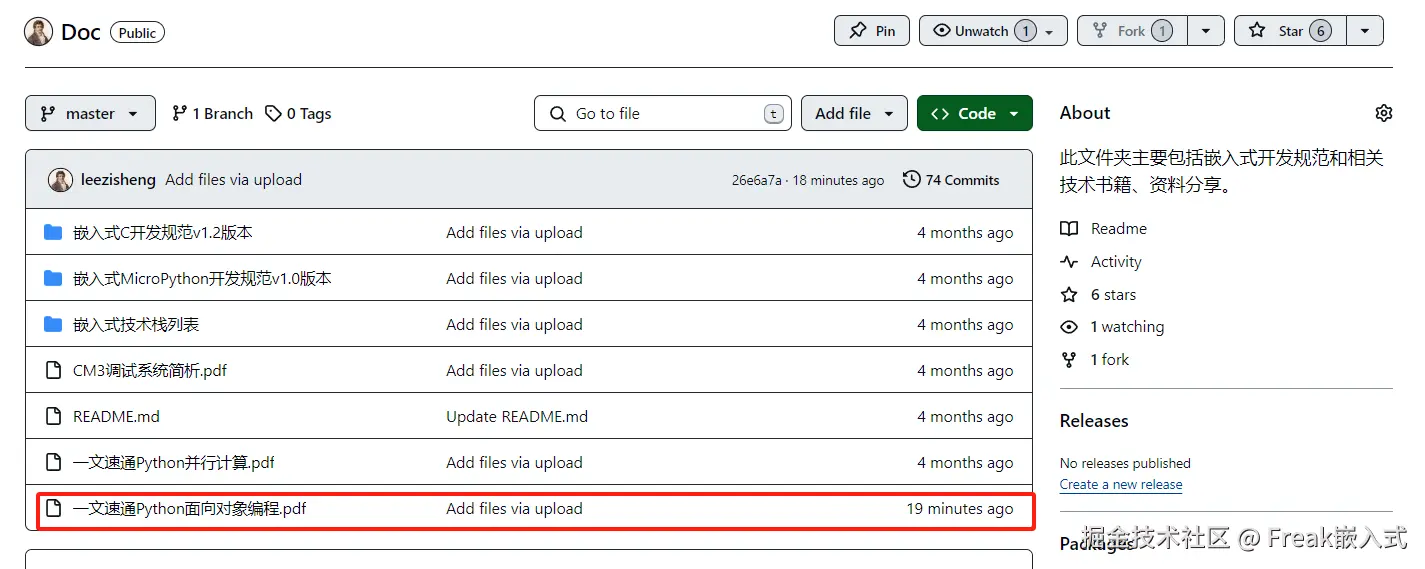Viewport: 1425px width, 569px height.
Task: Star the repository
Action: 1290,31
